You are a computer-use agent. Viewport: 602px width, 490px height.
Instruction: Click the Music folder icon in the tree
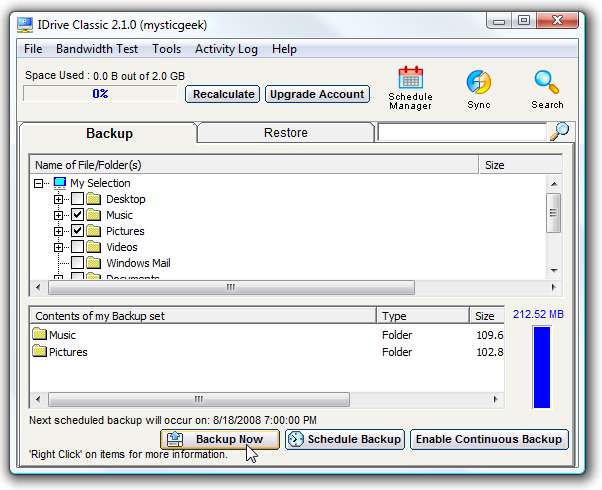pos(93,215)
